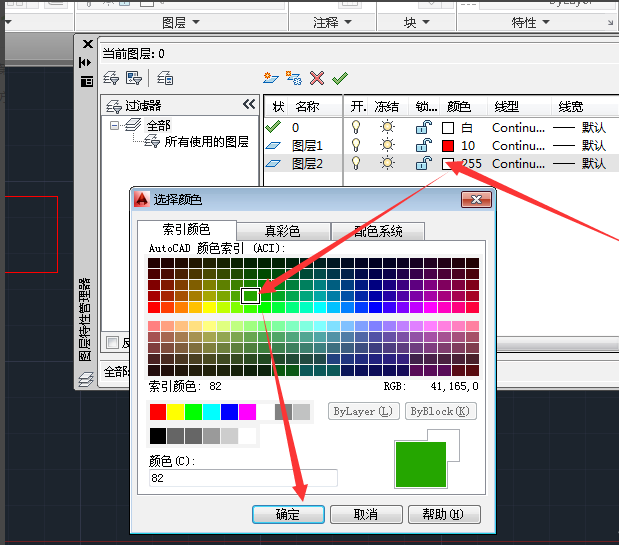Open the Layer States Manager icon
This screenshot has width=619, height=545.
click(x=165, y=78)
